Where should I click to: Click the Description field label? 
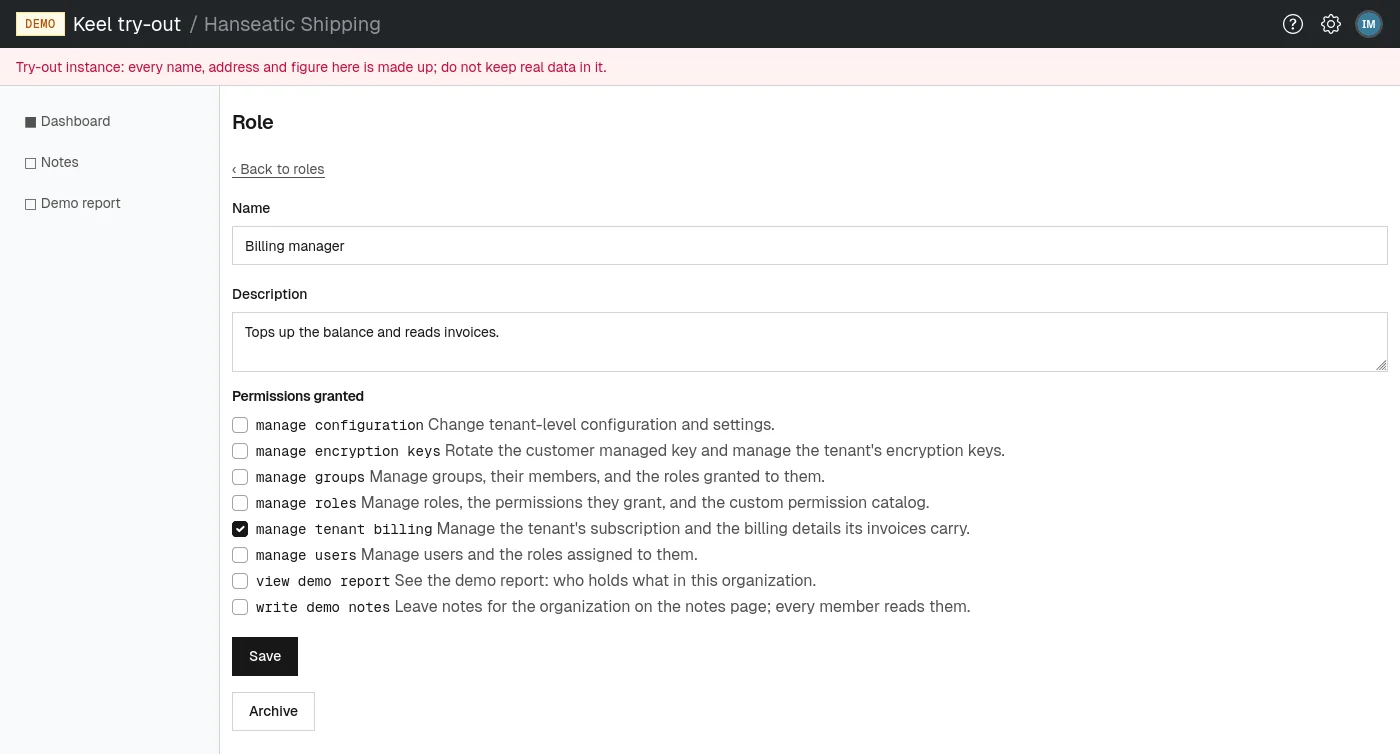(270, 294)
